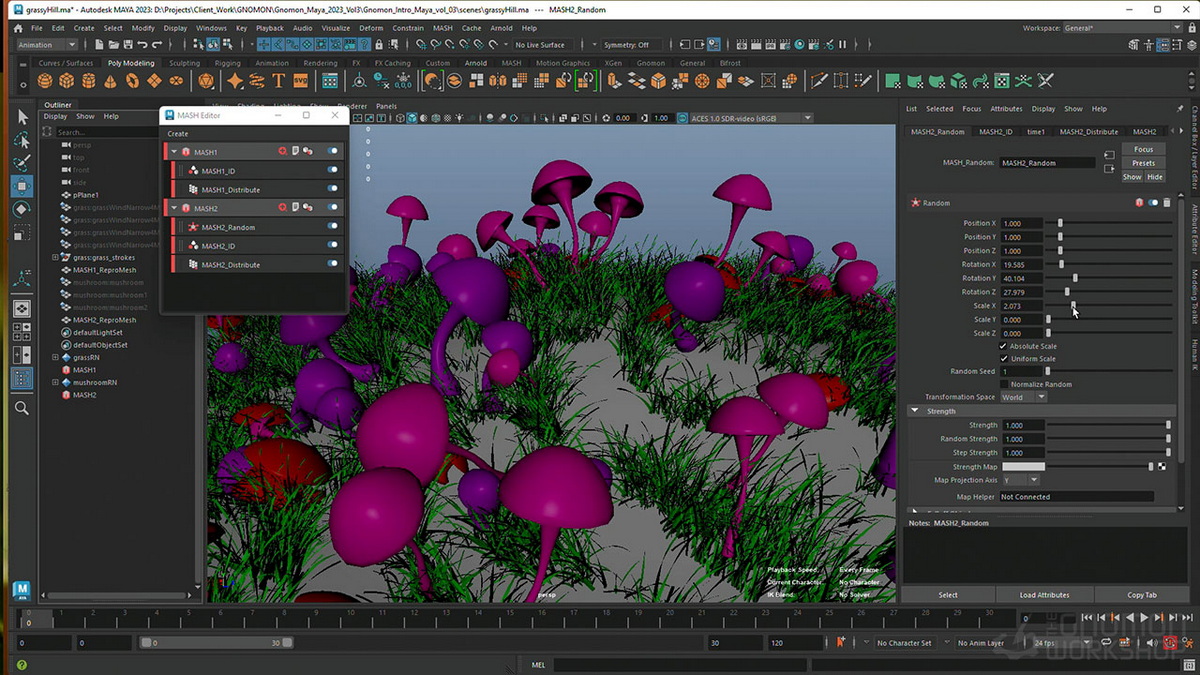Select the arrow Select tool in toolbox
Image resolution: width=1200 pixels, height=675 pixels.
[x=22, y=117]
